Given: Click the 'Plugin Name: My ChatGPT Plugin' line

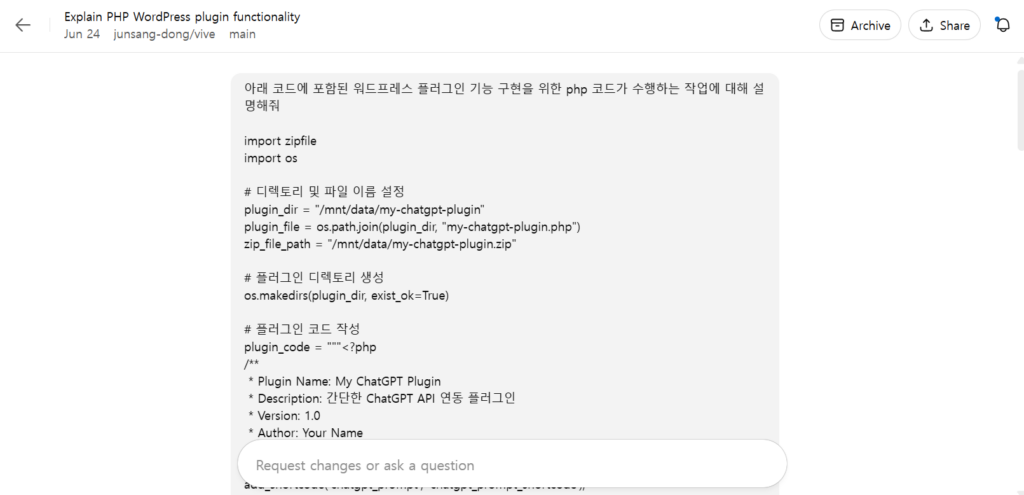Looking at the screenshot, I should coord(345,381).
